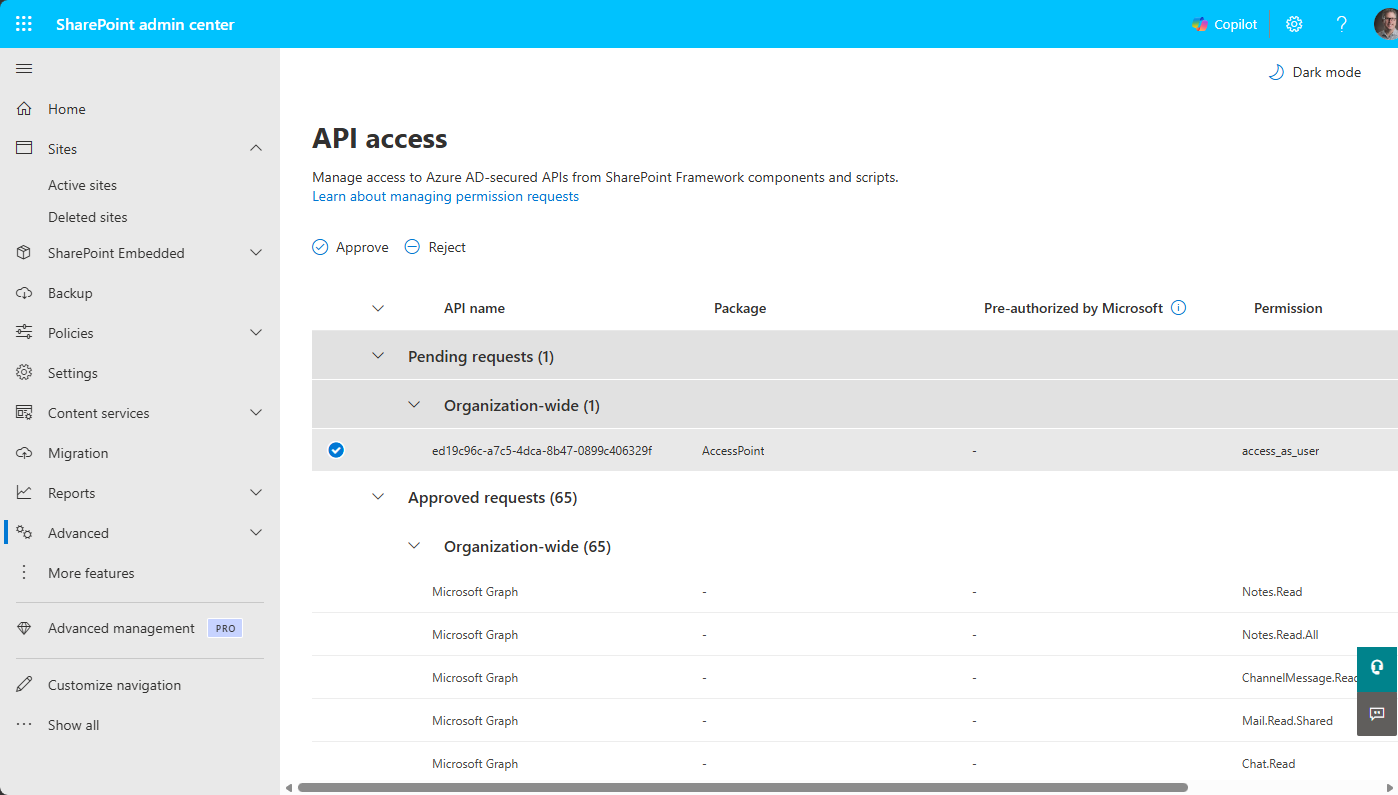Open Active sites page
The height and width of the screenshot is (795, 1398).
82,185
